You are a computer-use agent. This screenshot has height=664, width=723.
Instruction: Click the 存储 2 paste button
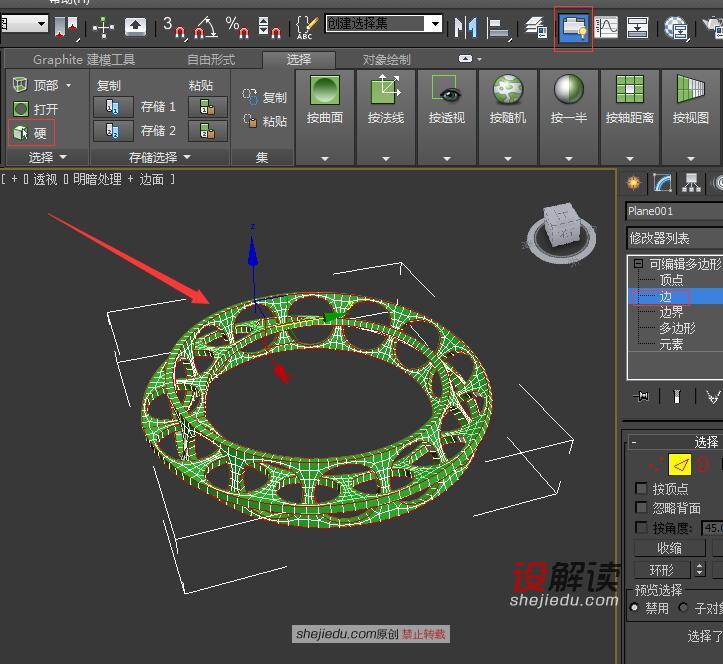point(207,131)
